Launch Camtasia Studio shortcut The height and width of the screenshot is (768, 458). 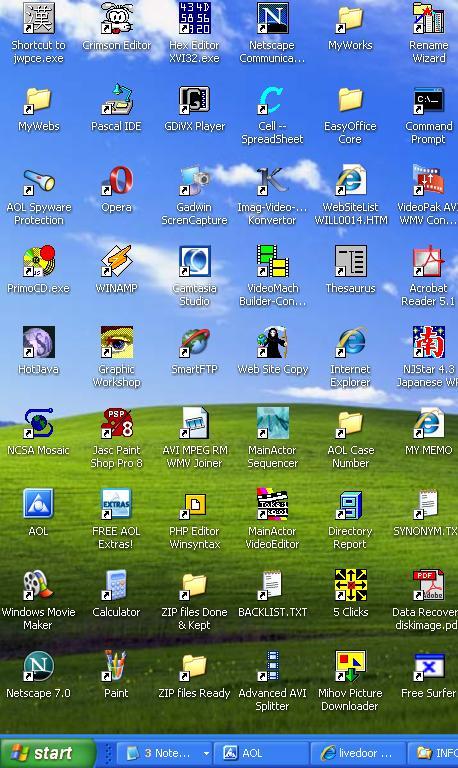pos(194,262)
